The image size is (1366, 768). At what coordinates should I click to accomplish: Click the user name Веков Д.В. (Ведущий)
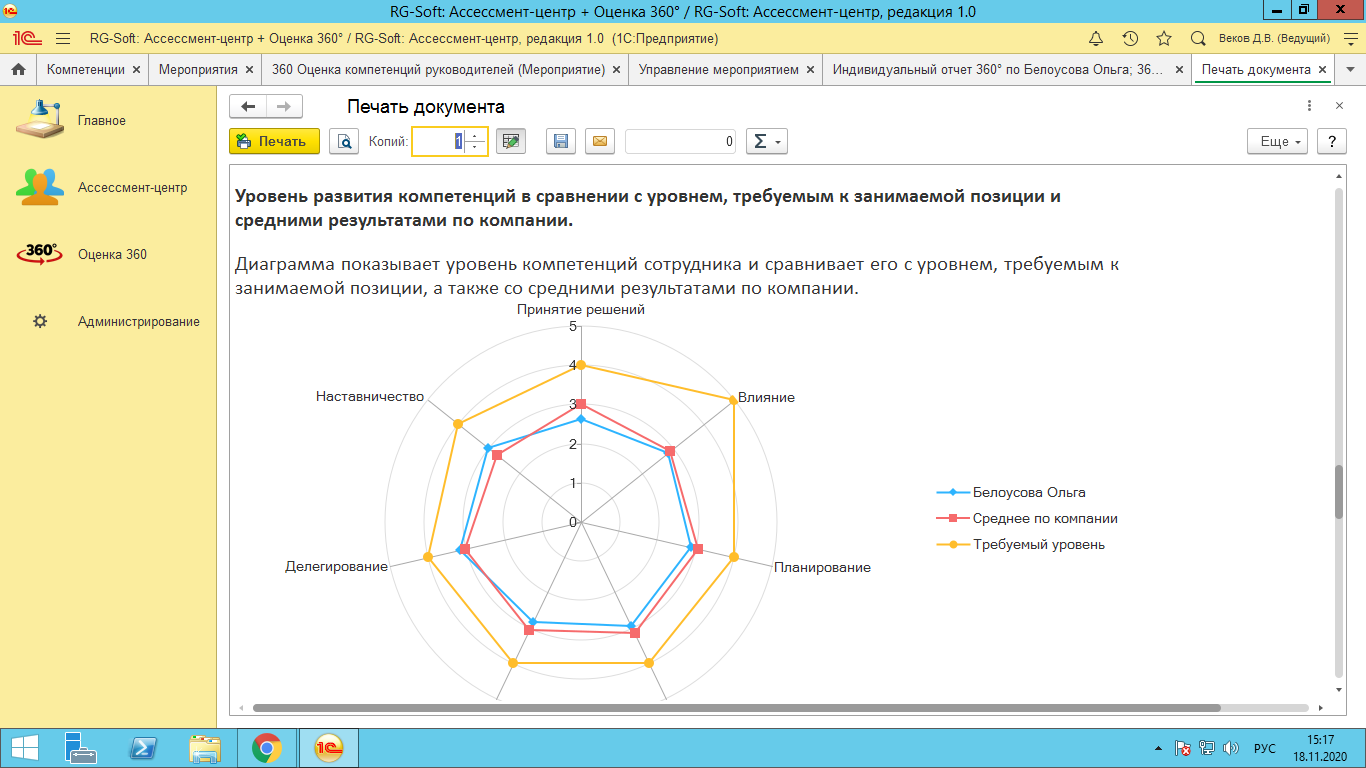click(1274, 39)
